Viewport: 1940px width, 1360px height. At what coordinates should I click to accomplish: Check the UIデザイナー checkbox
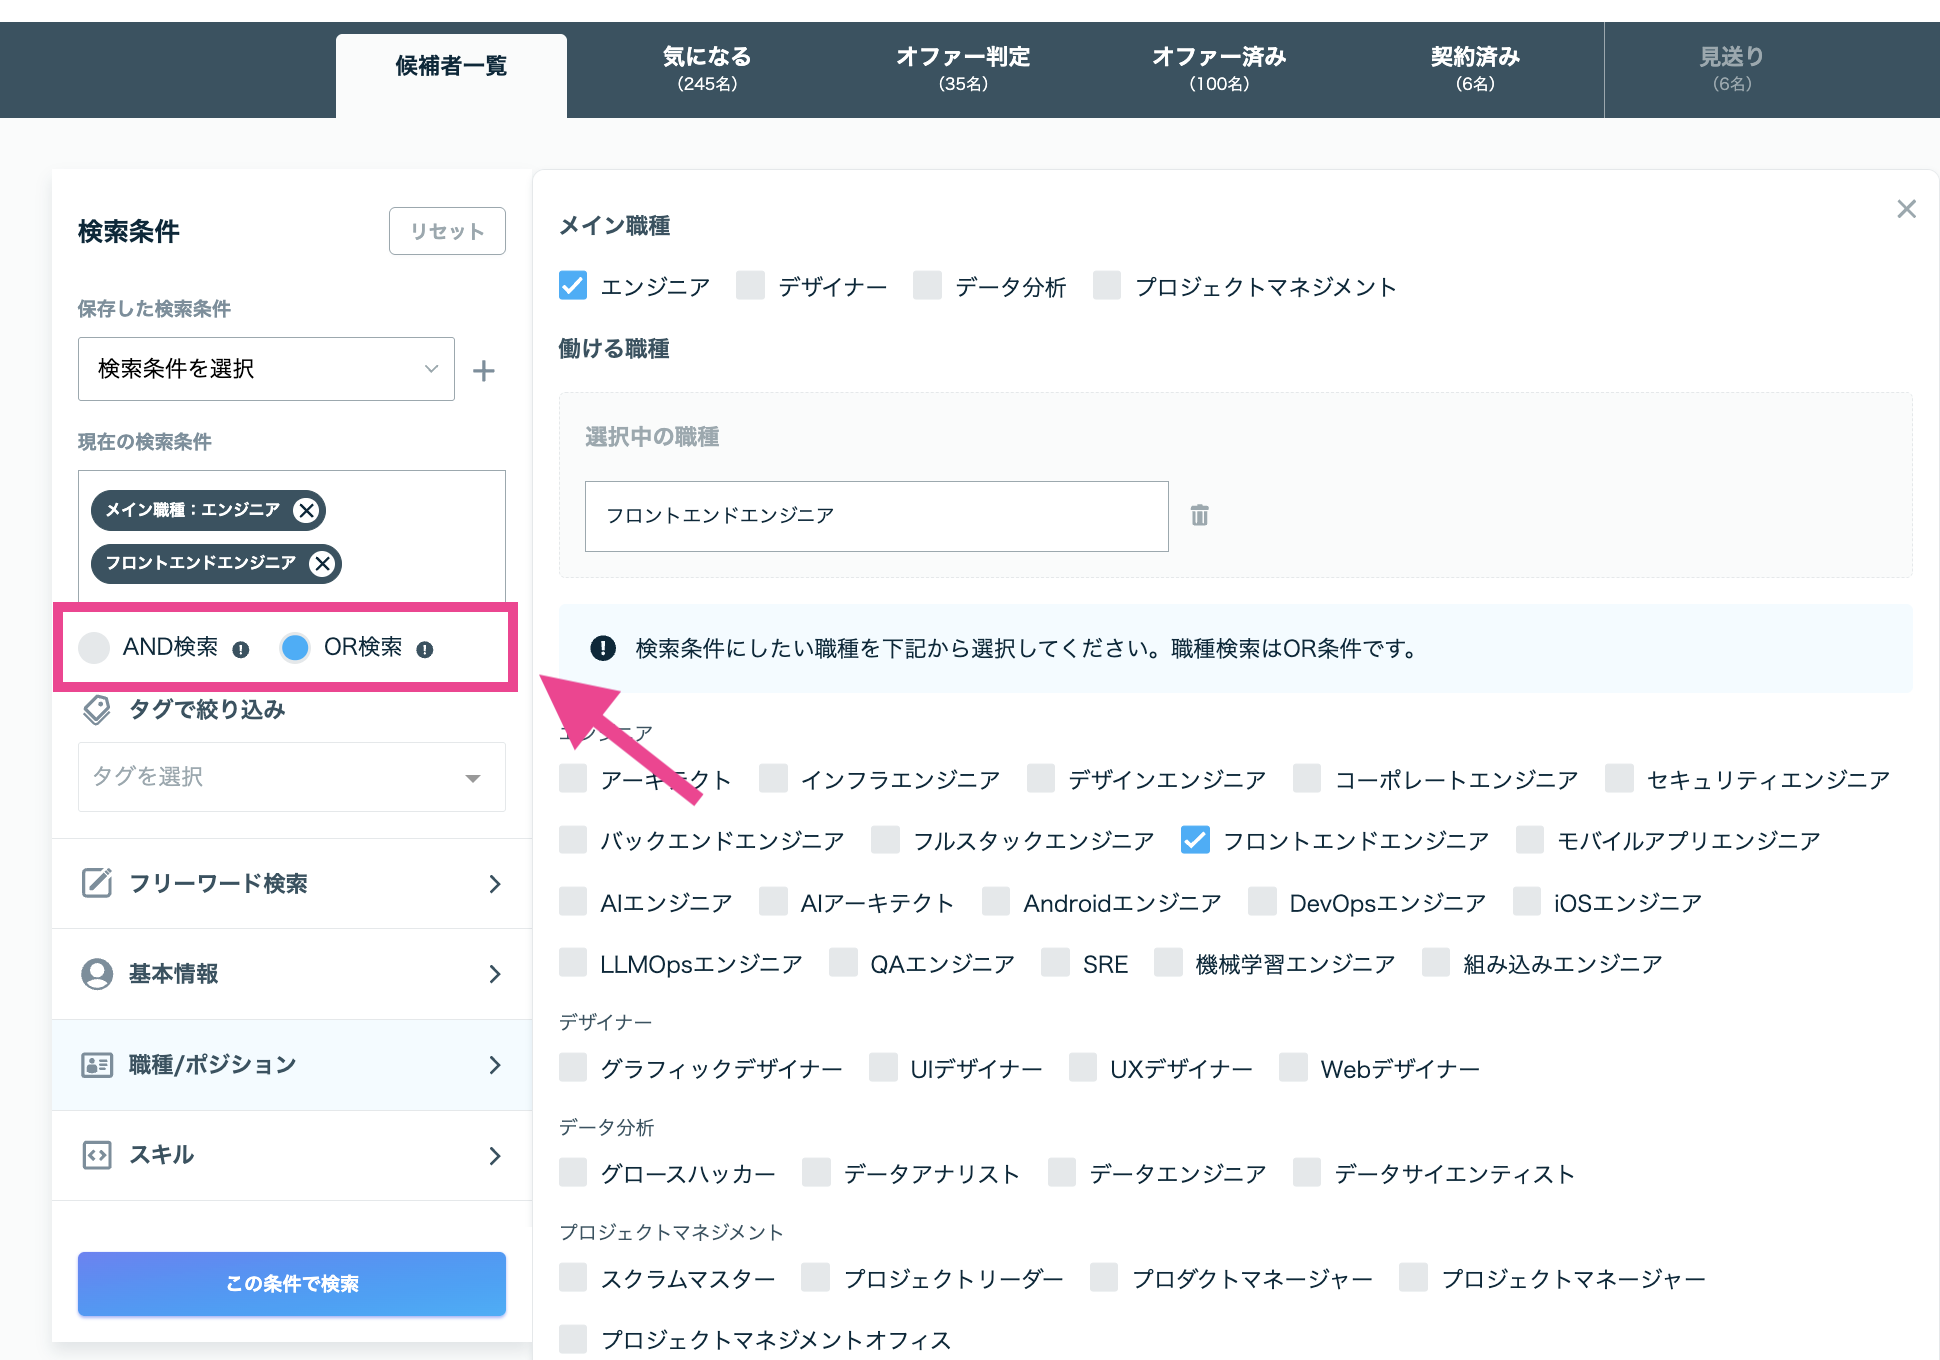pos(883,1068)
